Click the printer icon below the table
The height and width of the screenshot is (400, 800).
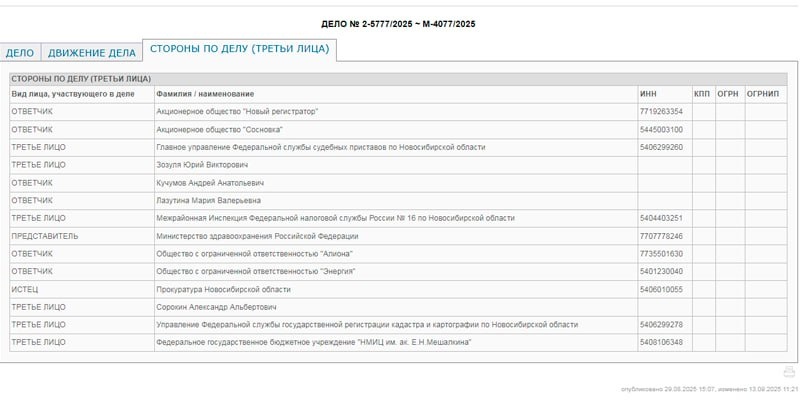(x=789, y=371)
